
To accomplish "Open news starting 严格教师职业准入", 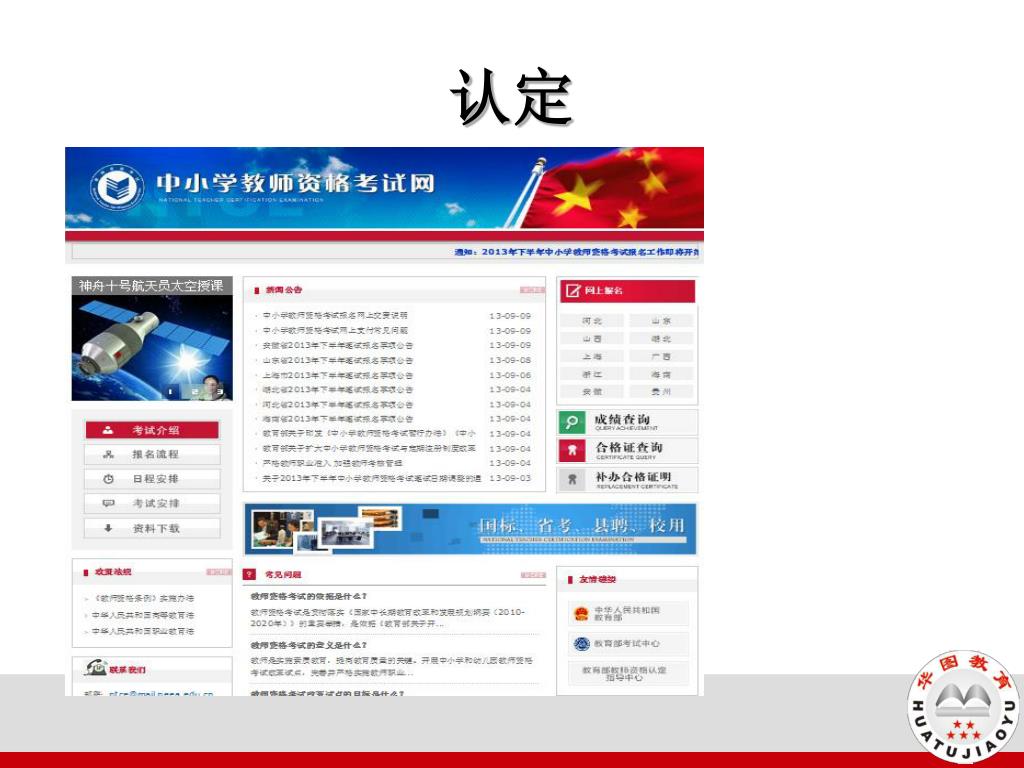I will [332, 463].
